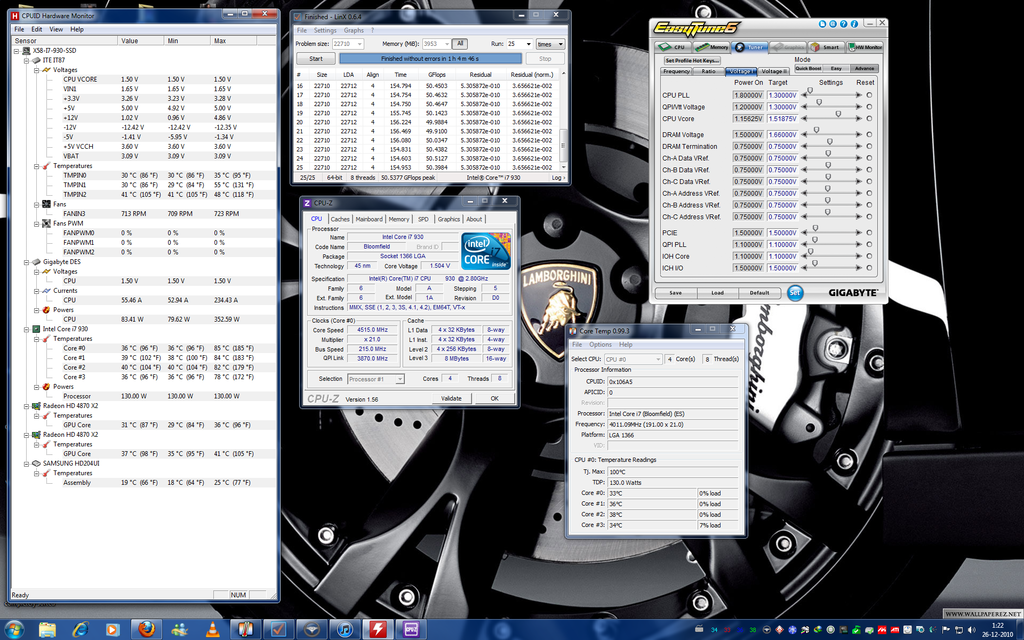The height and width of the screenshot is (640, 1024).
Task: Launch VLC from the taskbar
Action: (x=211, y=630)
